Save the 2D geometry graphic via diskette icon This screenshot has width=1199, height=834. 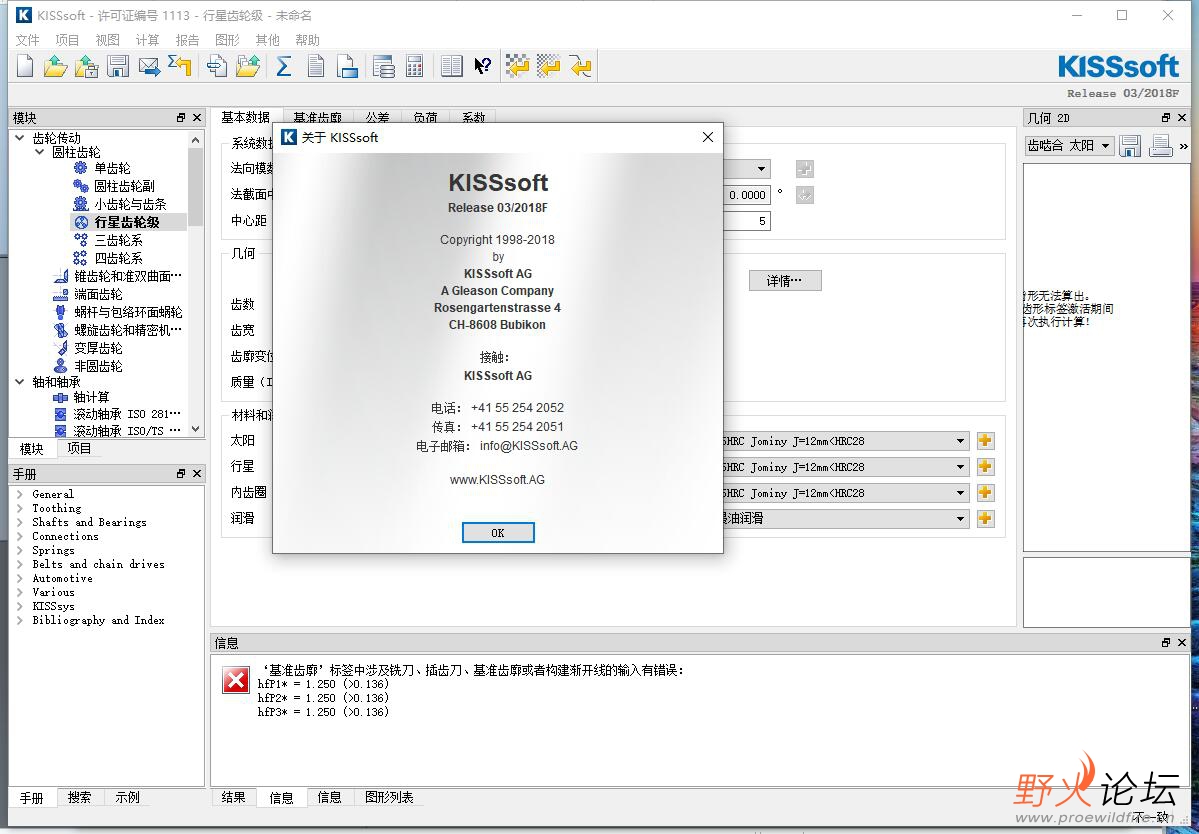[x=1129, y=145]
